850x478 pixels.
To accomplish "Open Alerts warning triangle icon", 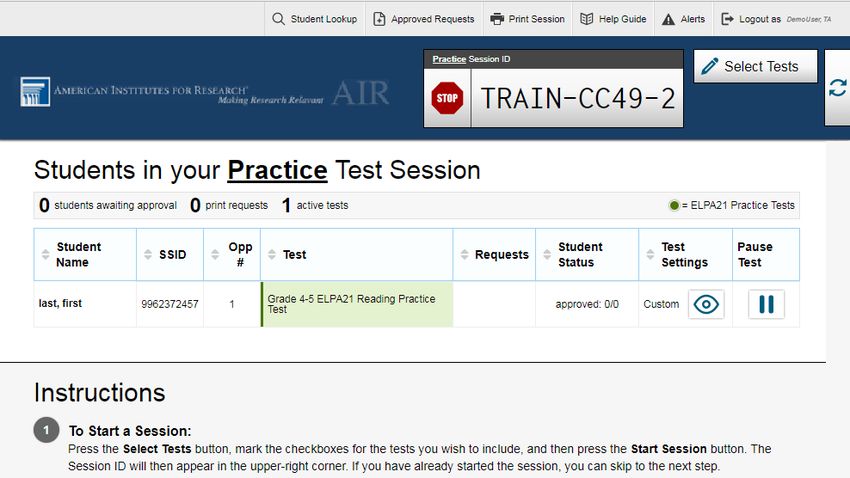I will pos(668,19).
